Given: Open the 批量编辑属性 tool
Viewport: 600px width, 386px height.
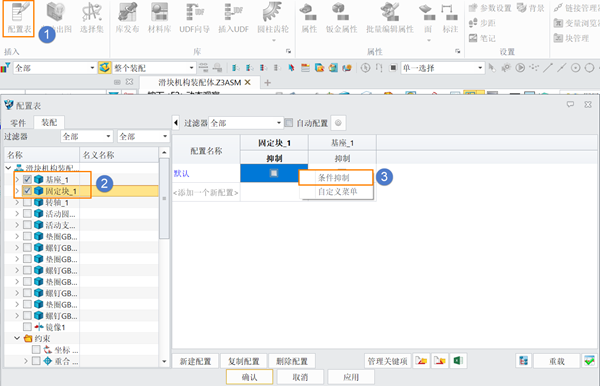Looking at the screenshot, I should click(x=390, y=18).
